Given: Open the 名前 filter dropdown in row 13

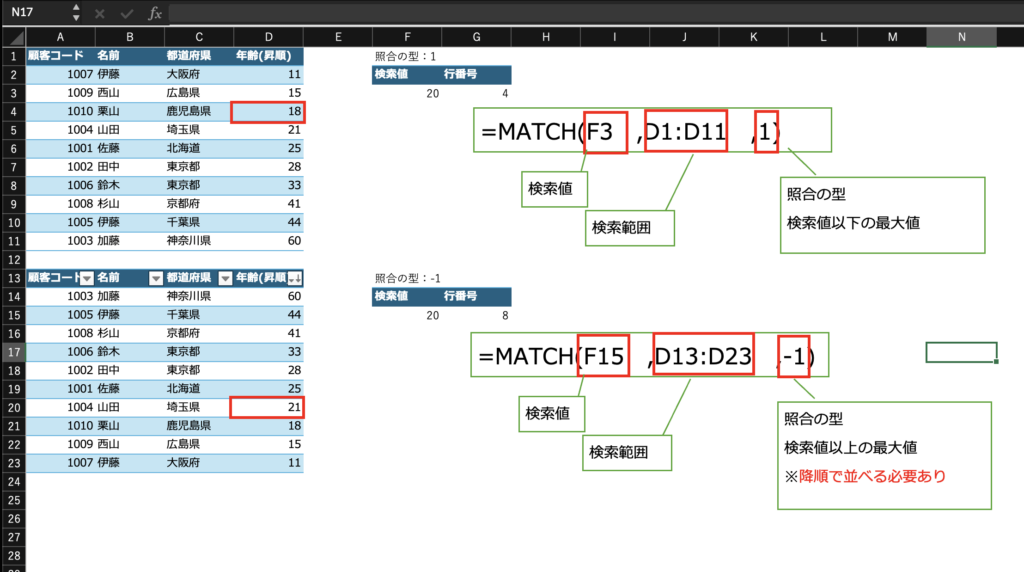Looking at the screenshot, I should click(x=156, y=278).
